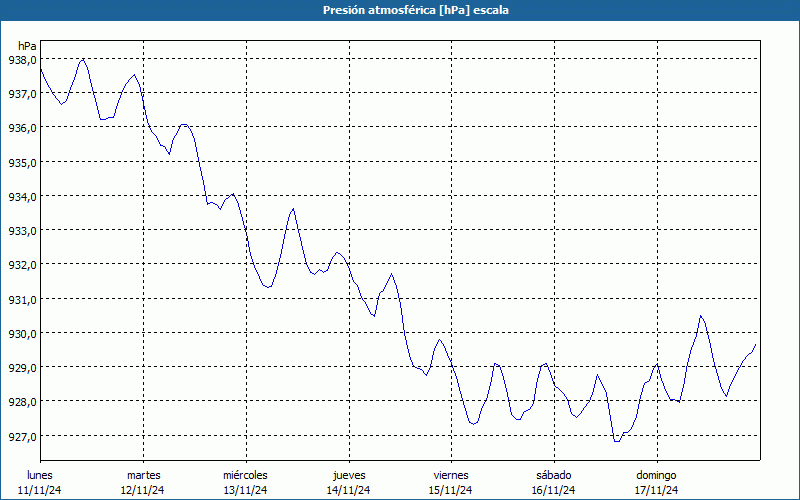The width and height of the screenshot is (800, 500).
Task: Click the 12/11/24 date label
Action: [143, 490]
